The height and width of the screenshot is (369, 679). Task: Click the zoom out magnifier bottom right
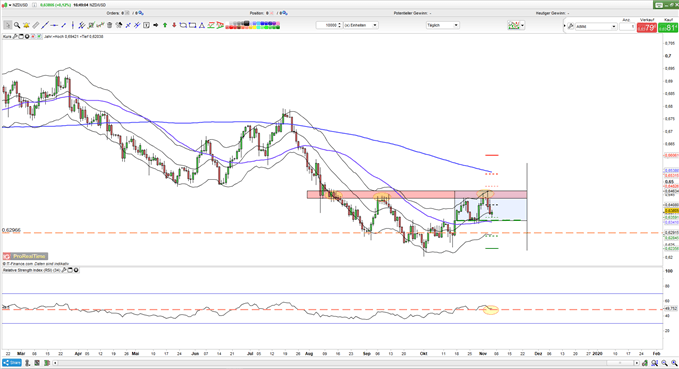[x=664, y=363]
